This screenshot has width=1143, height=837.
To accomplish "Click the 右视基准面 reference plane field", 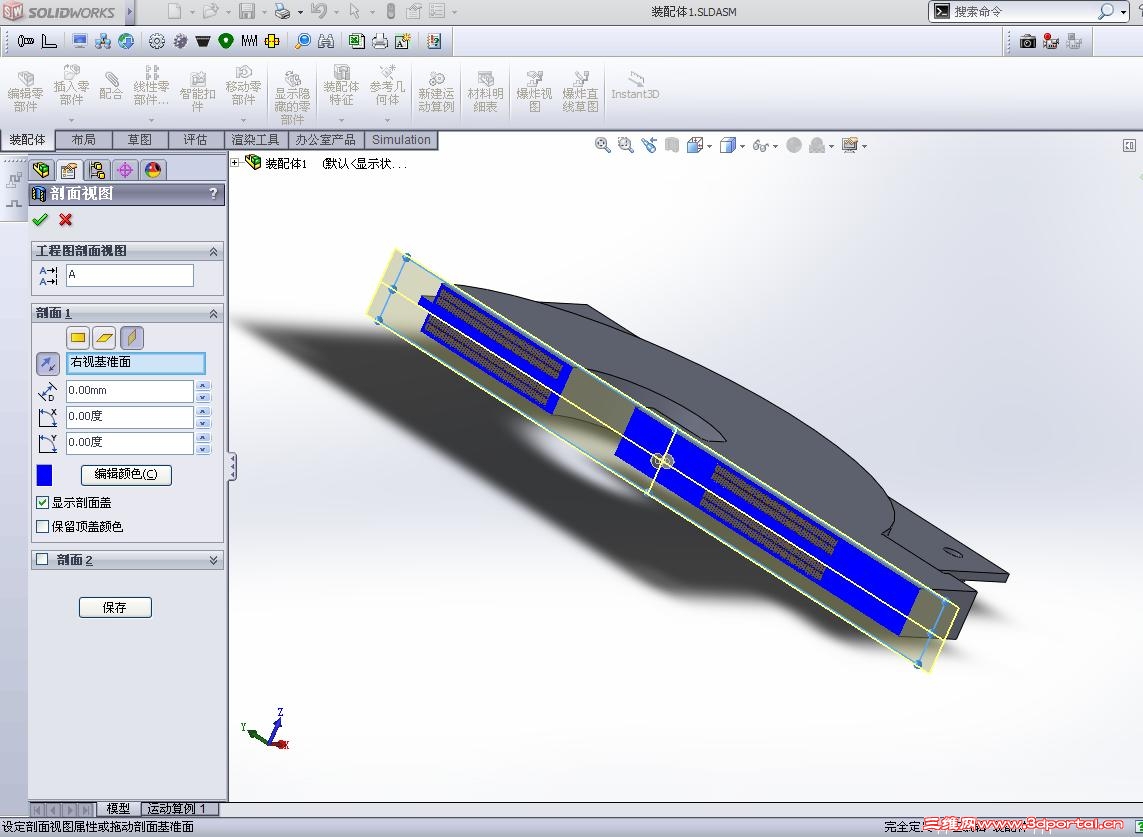I will click(136, 362).
